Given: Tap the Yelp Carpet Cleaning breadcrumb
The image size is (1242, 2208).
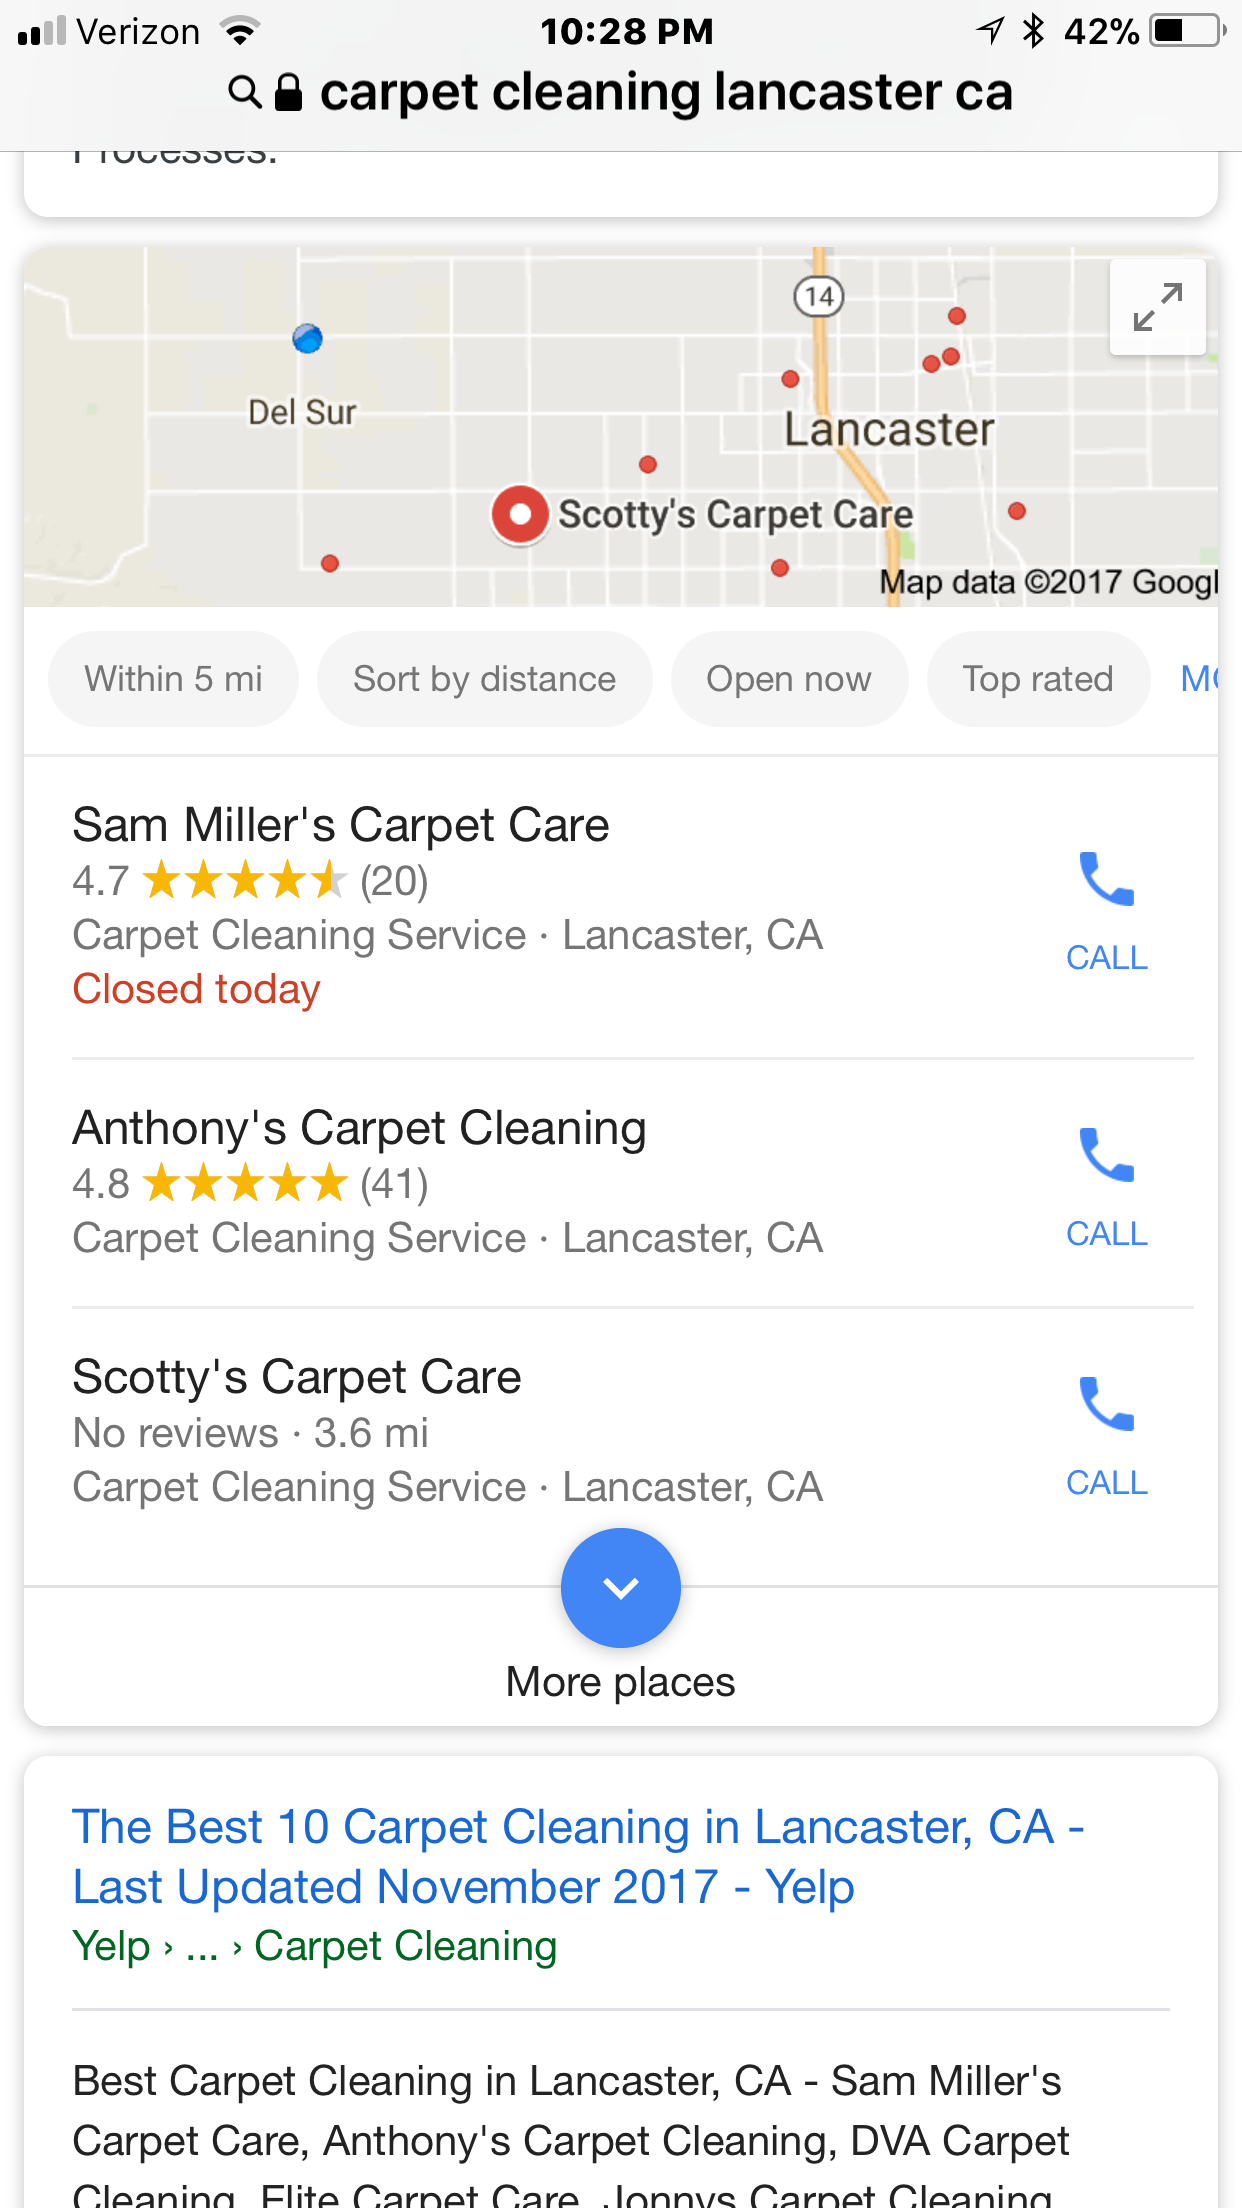Looking at the screenshot, I should coord(405,1946).
